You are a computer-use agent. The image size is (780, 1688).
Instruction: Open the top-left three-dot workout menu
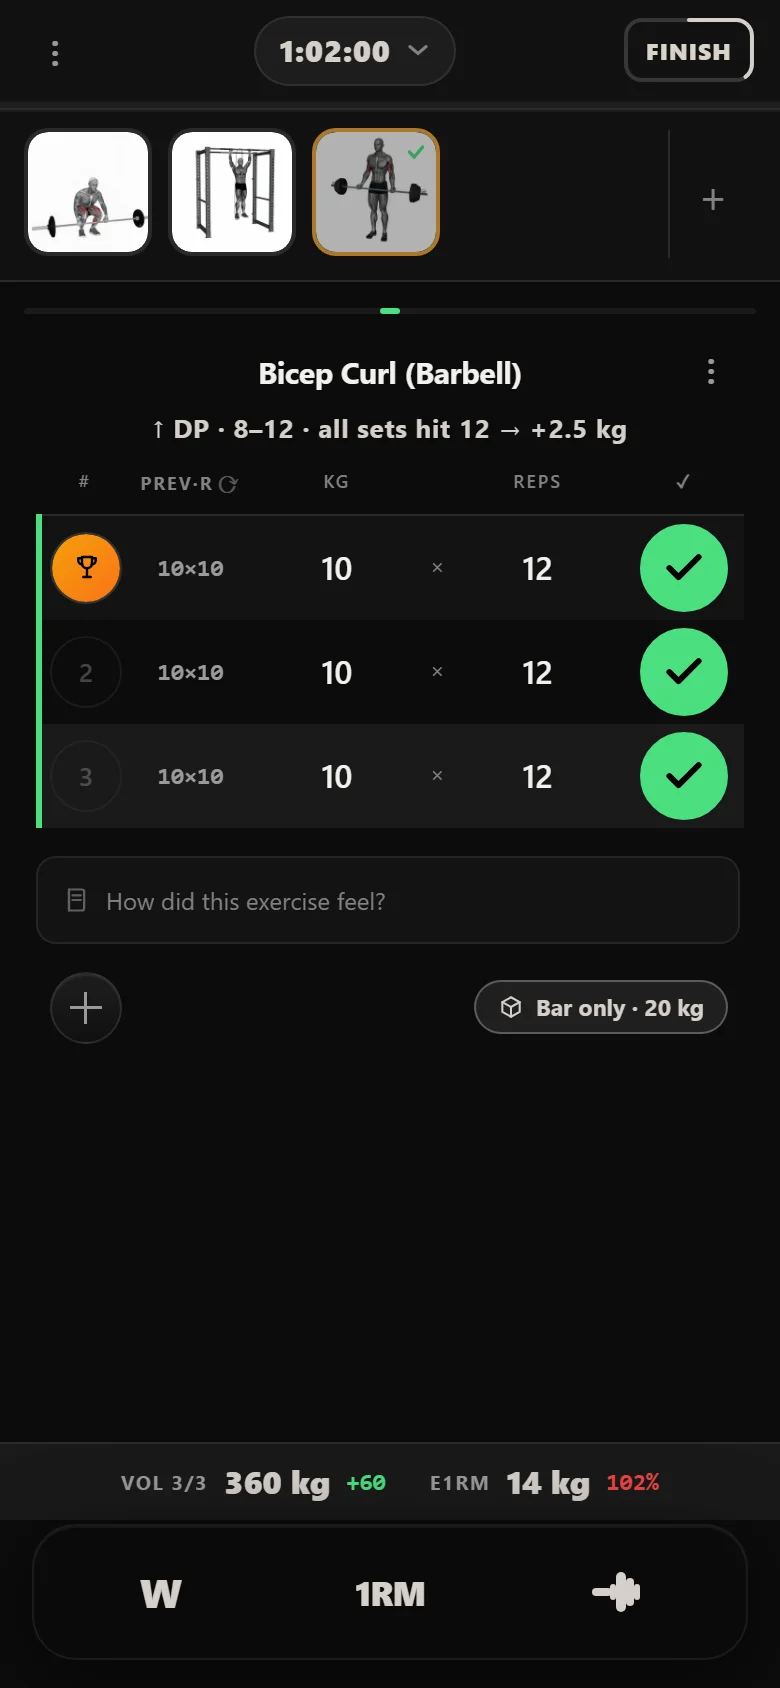[x=55, y=53]
